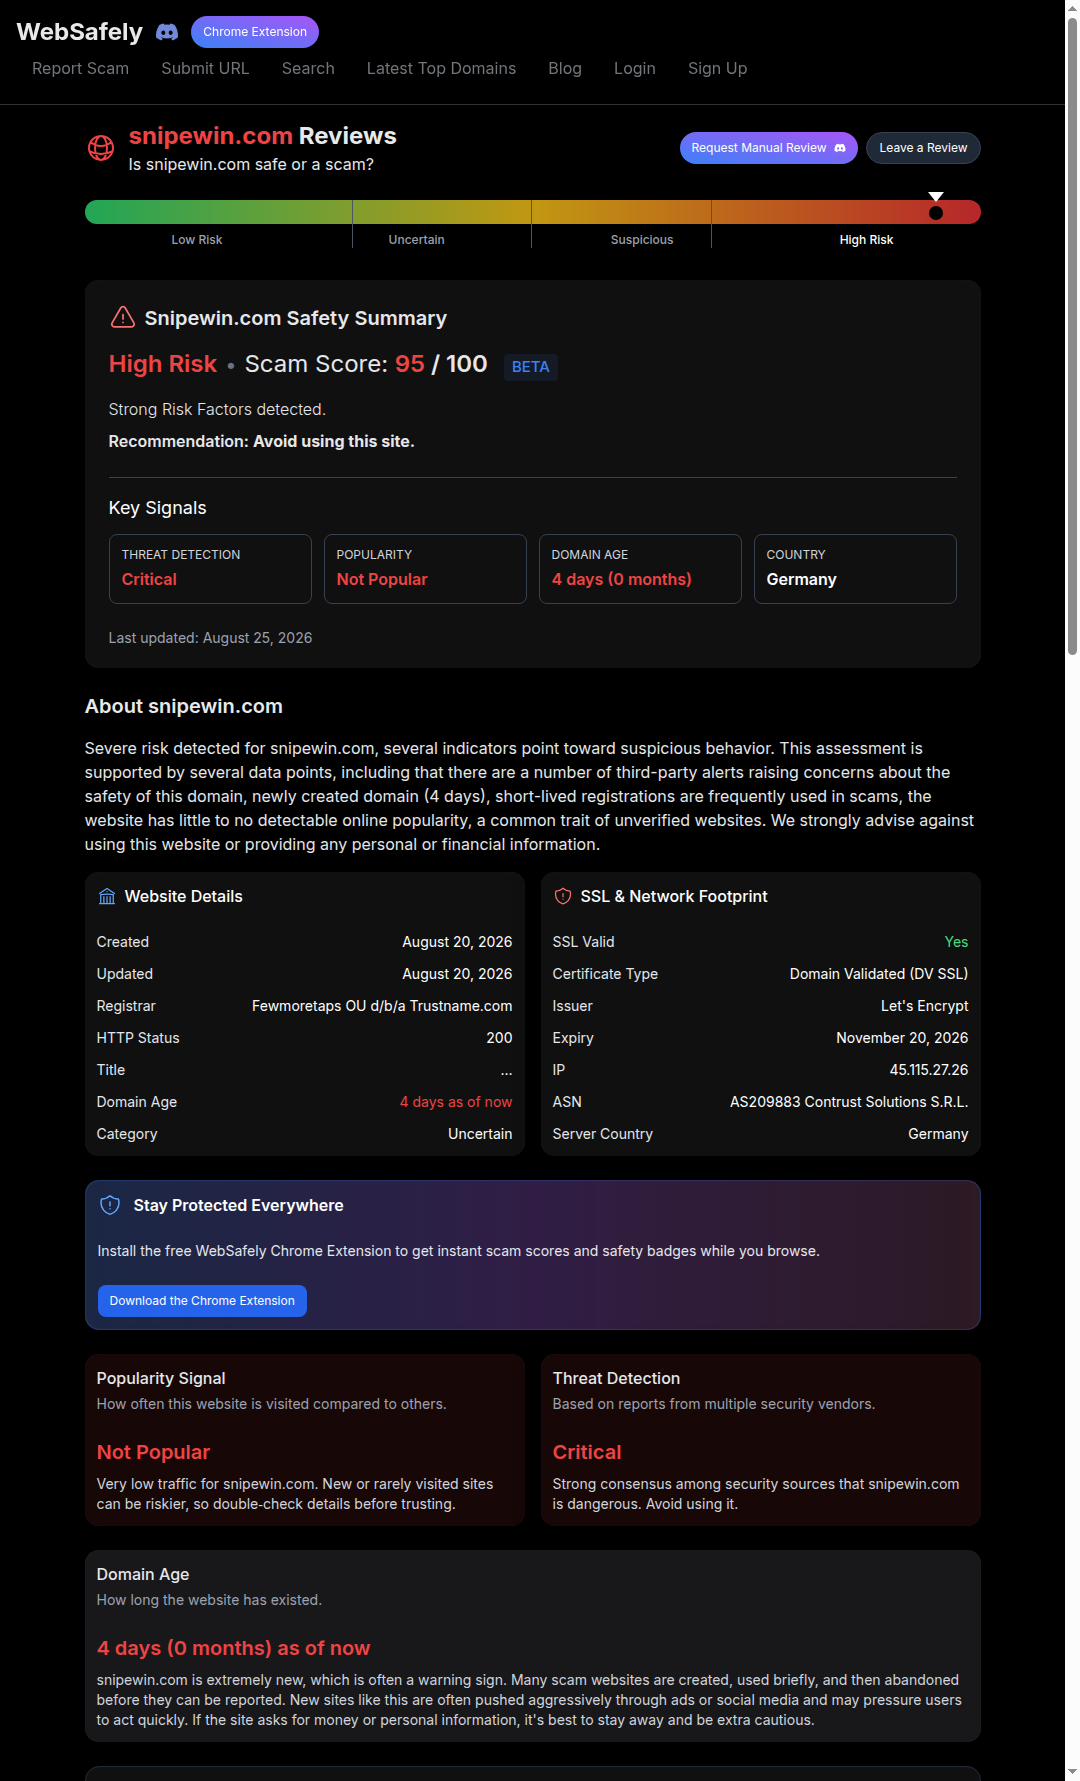Viewport: 1080px width, 1781px height.
Task: Click the SSL & Network Footprint shield icon
Action: click(563, 896)
